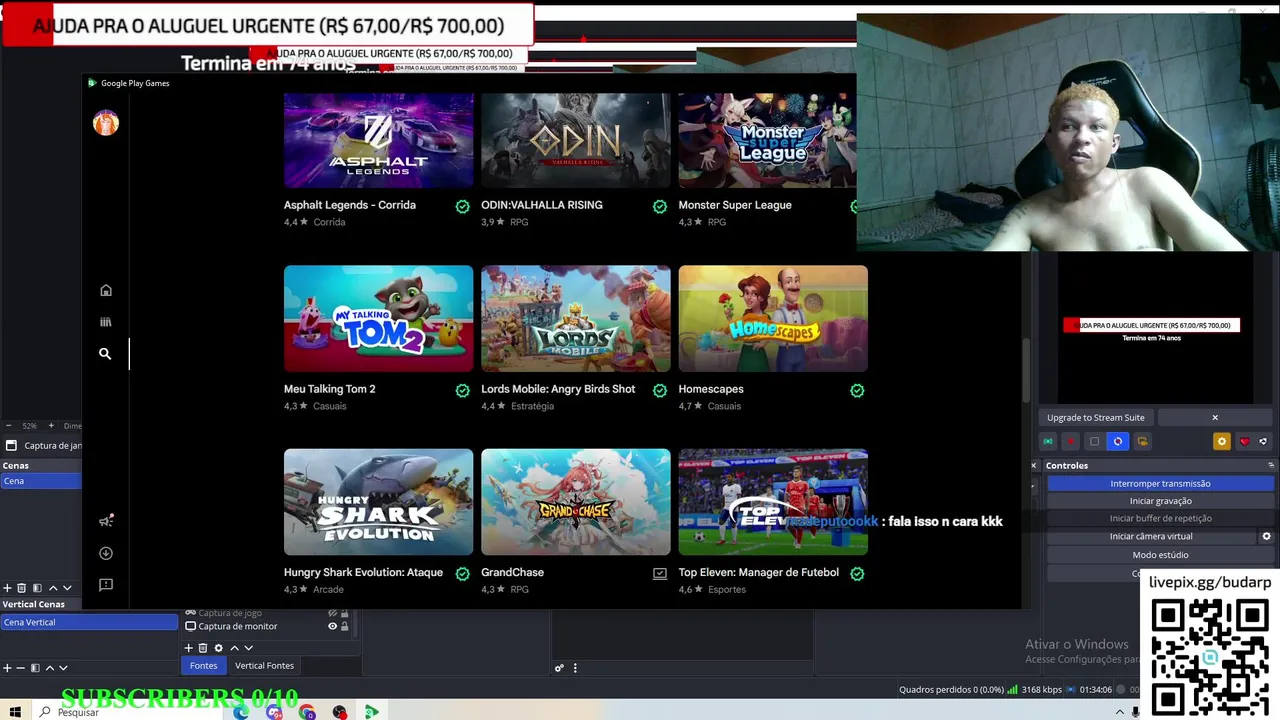Toggle checkmark beside Hungry Shark Evolution: Ataque
Image resolution: width=1280 pixels, height=720 pixels.
click(x=462, y=574)
